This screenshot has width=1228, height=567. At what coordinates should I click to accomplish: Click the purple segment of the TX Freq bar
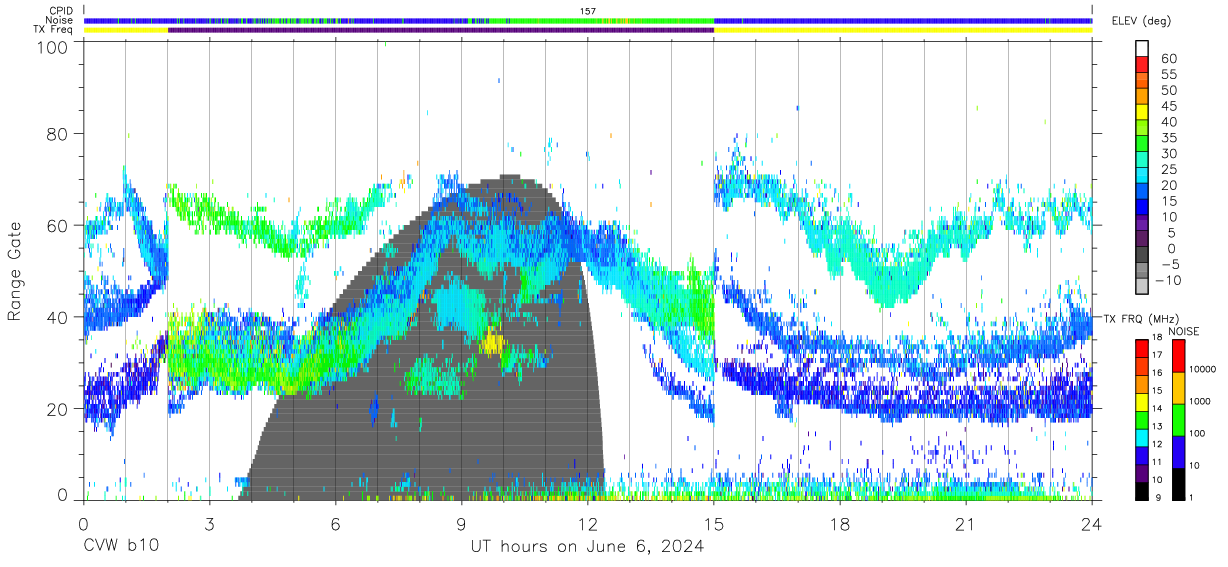(441, 30)
